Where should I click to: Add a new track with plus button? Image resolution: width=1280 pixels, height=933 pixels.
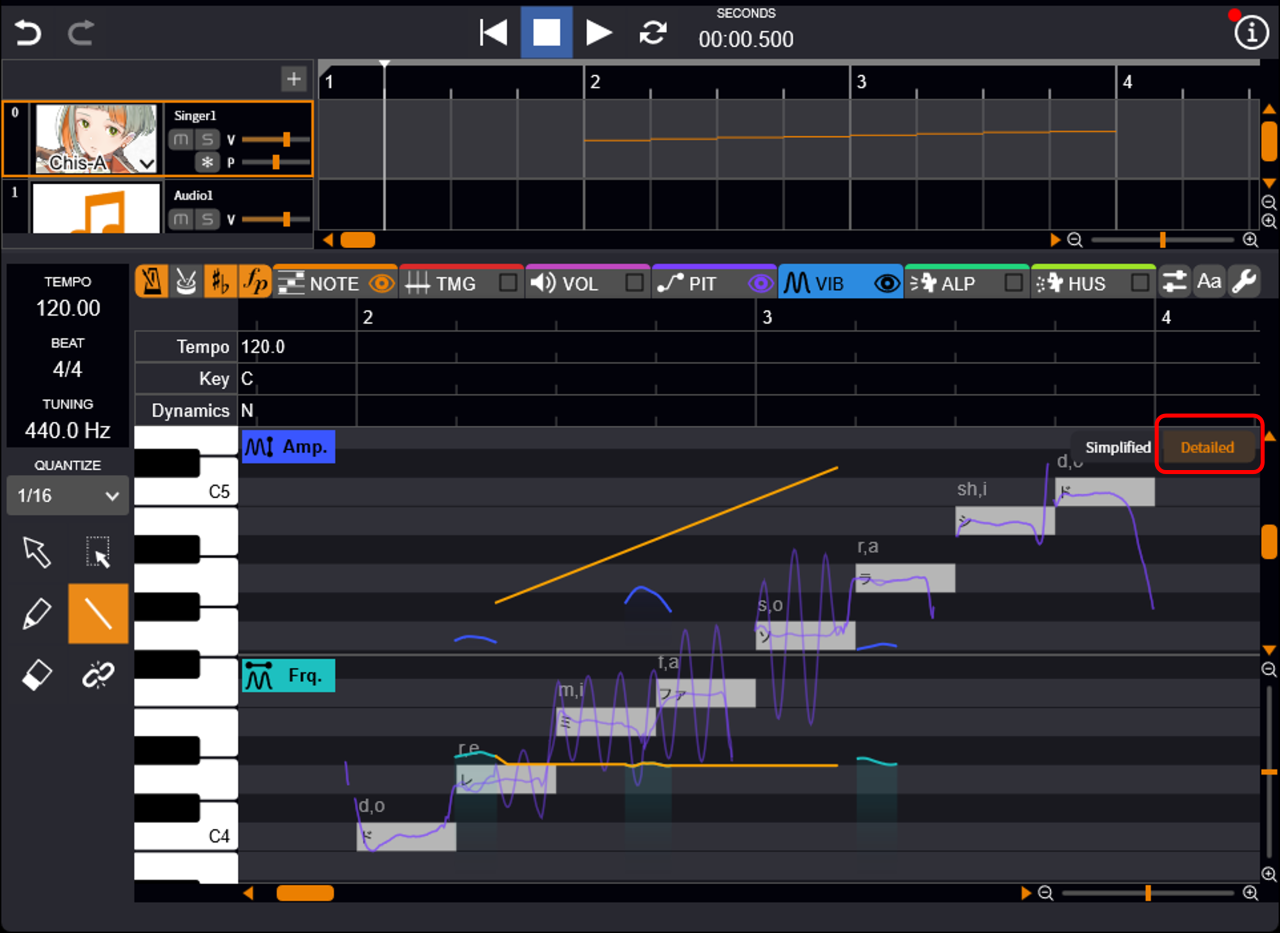pyautogui.click(x=293, y=79)
